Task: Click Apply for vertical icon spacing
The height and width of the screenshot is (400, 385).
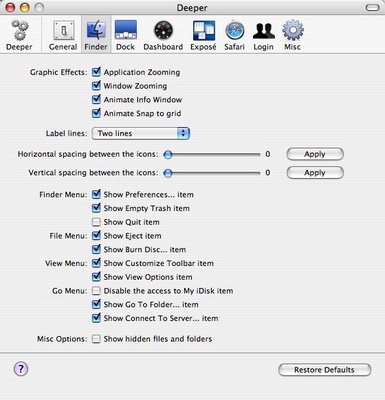Action: point(315,173)
